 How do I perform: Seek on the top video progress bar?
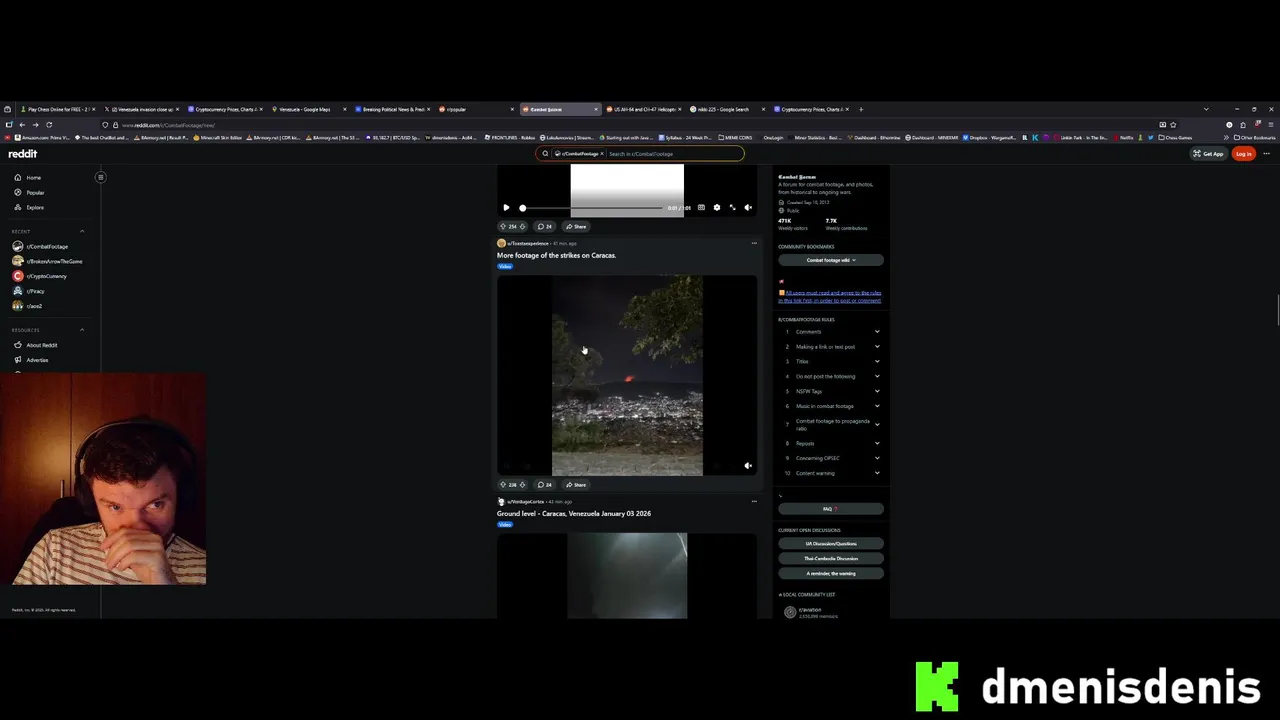click(592, 208)
